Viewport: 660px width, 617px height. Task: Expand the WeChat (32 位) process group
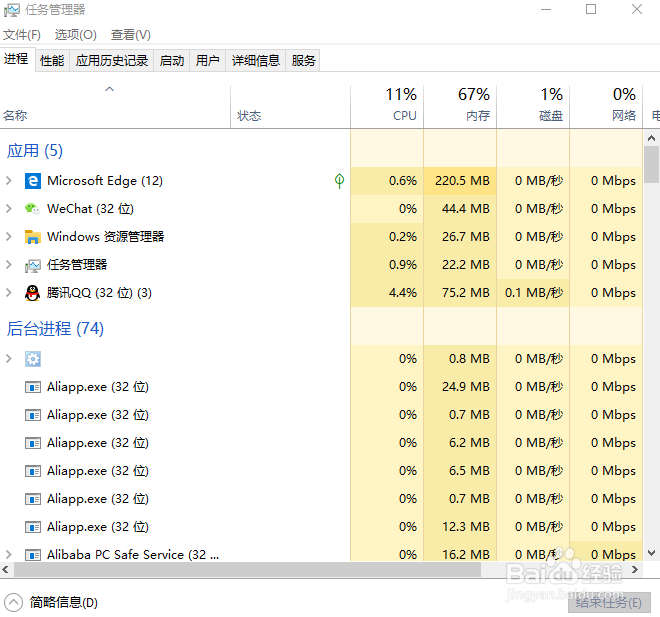(x=8, y=209)
